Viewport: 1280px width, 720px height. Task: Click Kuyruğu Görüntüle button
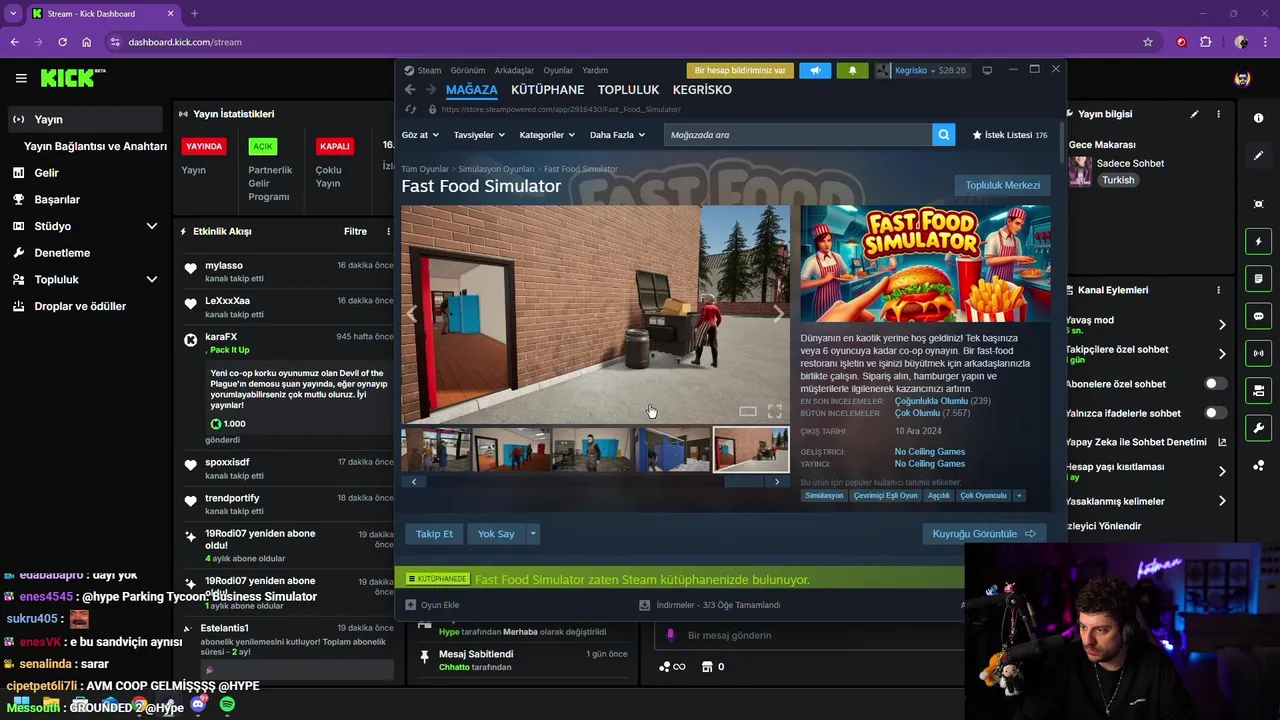[x=984, y=534]
